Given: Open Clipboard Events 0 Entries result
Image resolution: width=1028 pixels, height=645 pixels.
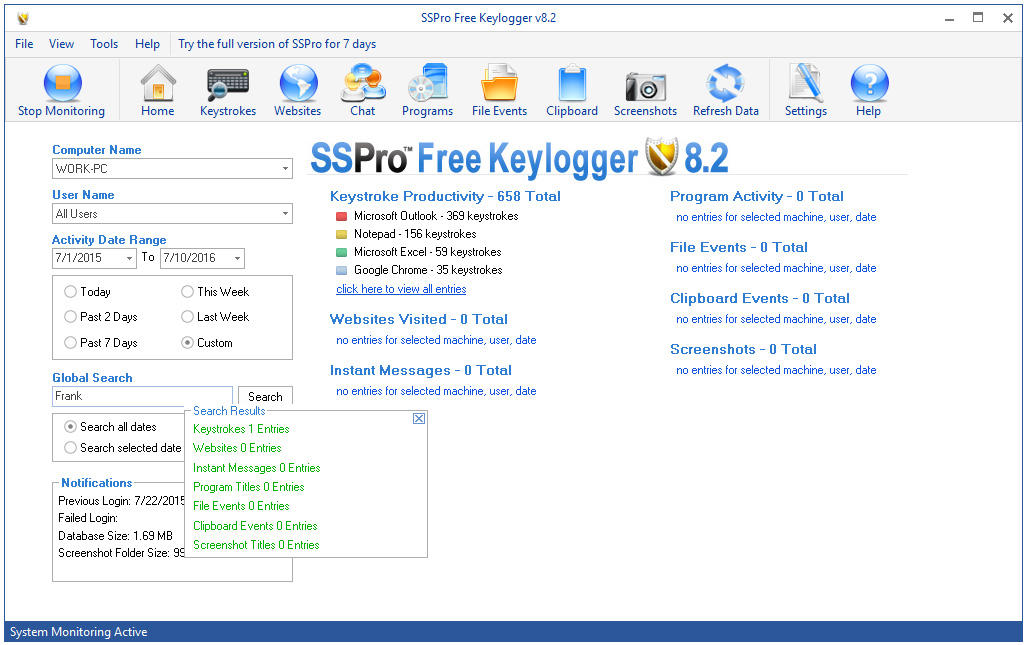Looking at the screenshot, I should [x=255, y=526].
